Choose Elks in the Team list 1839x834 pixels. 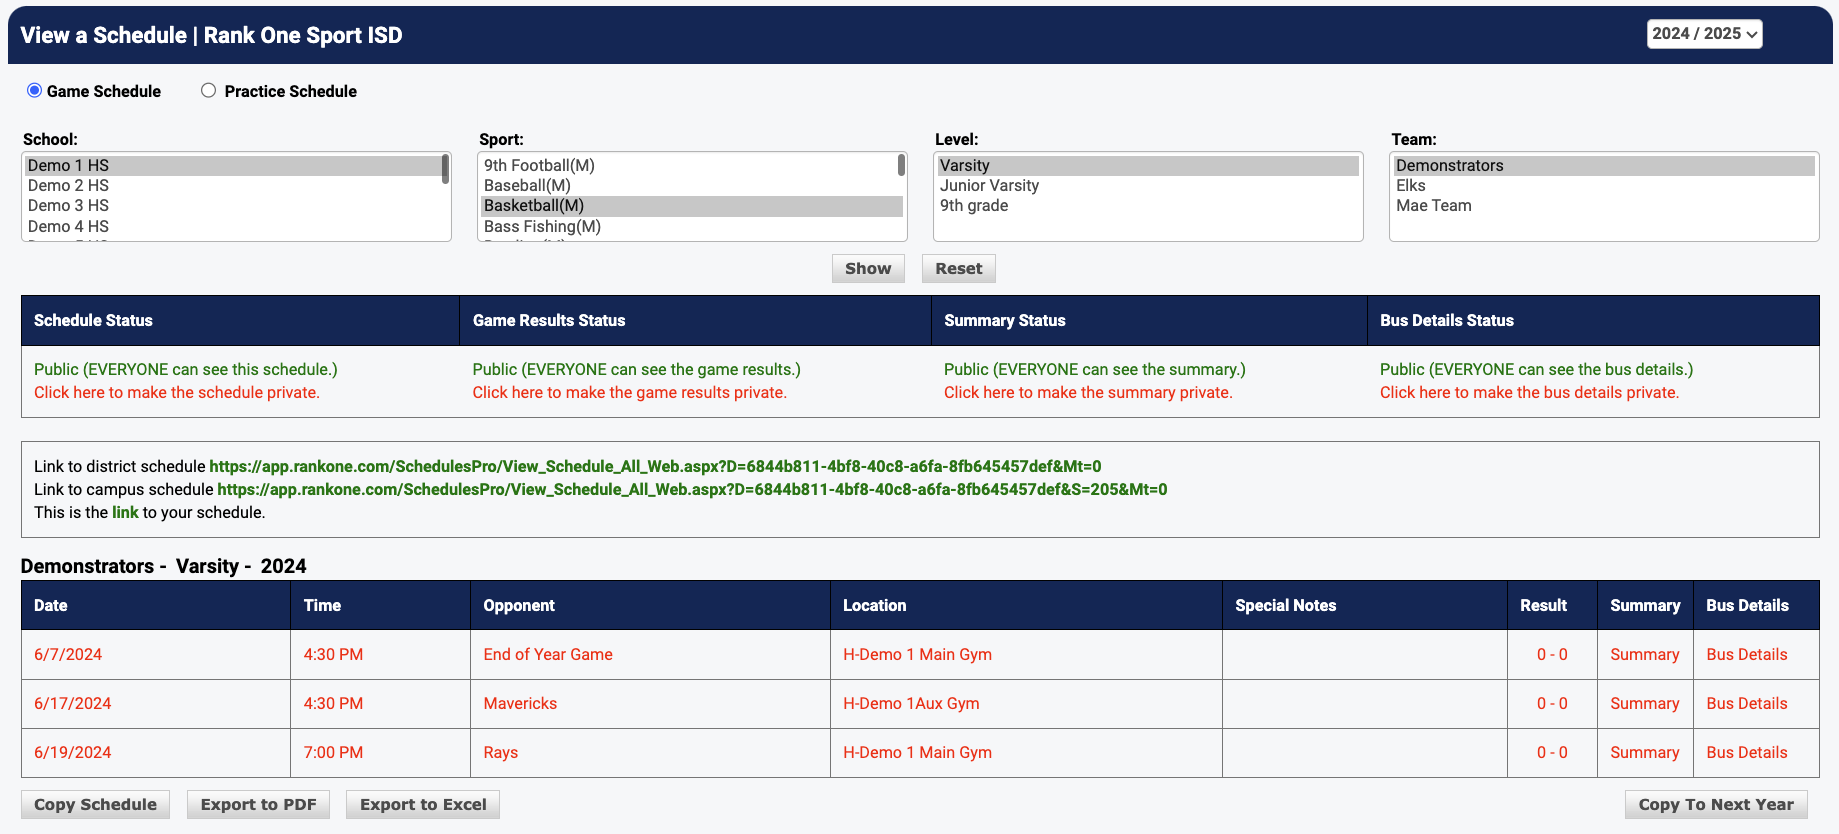click(1604, 185)
